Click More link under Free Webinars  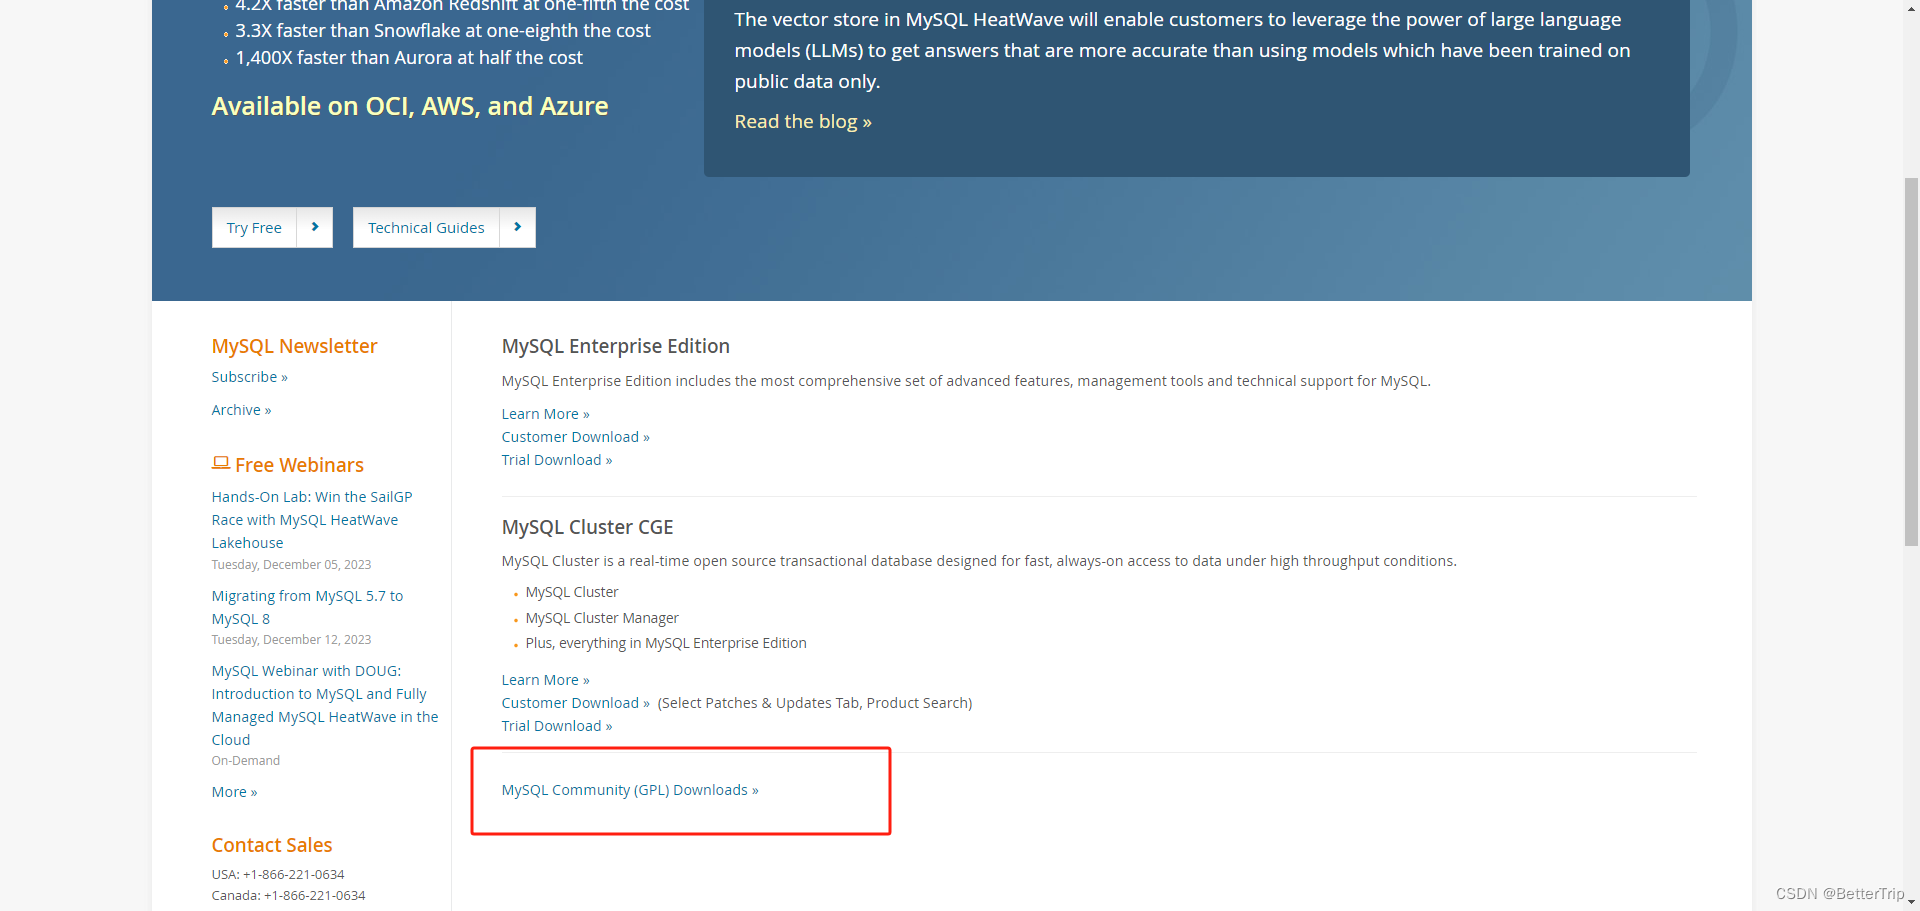(234, 792)
